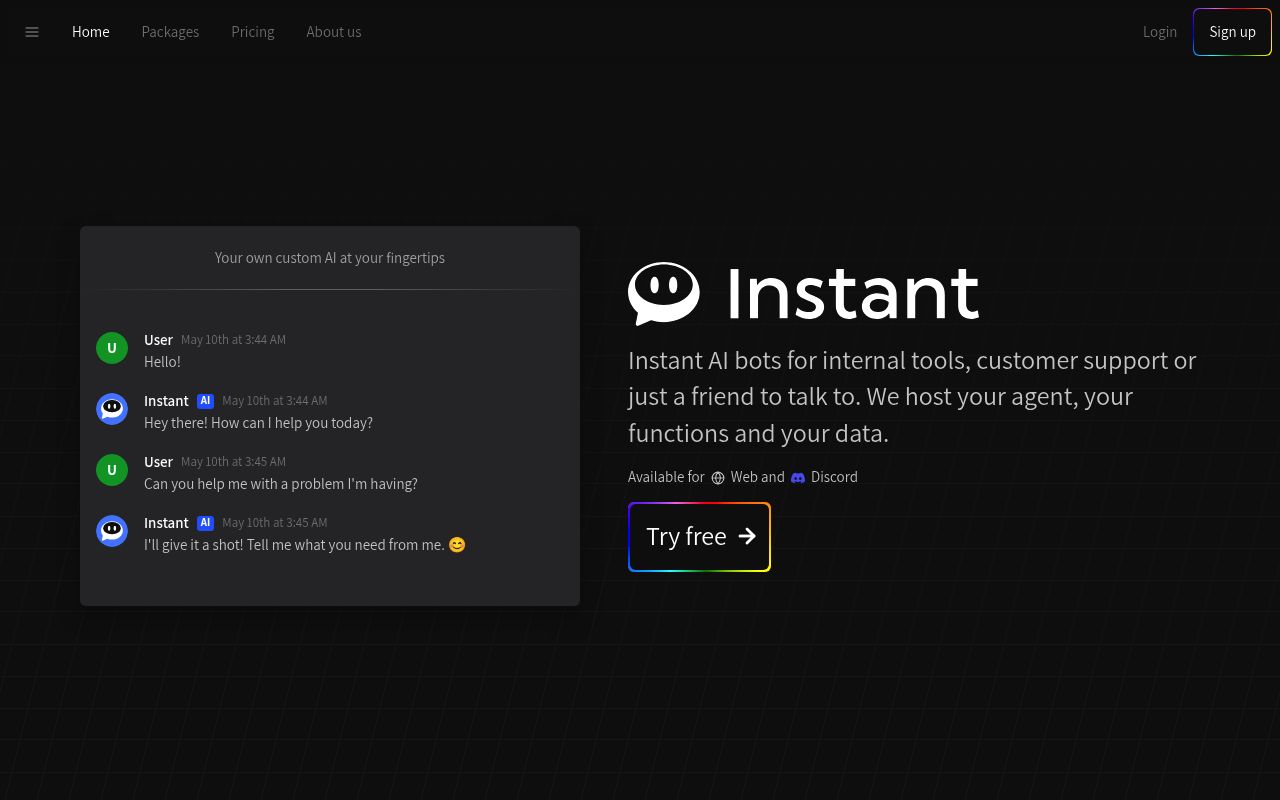Click the "User" name above "Hello!"
Screen dimensions: 1280x800
pos(158,340)
